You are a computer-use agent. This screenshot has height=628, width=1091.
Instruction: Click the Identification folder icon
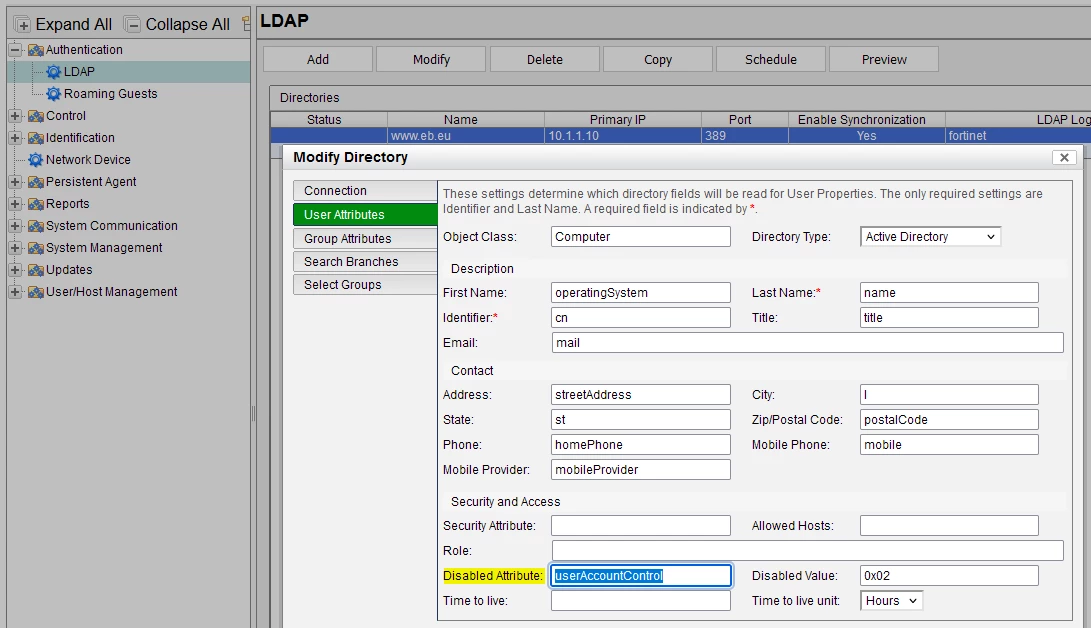click(35, 138)
